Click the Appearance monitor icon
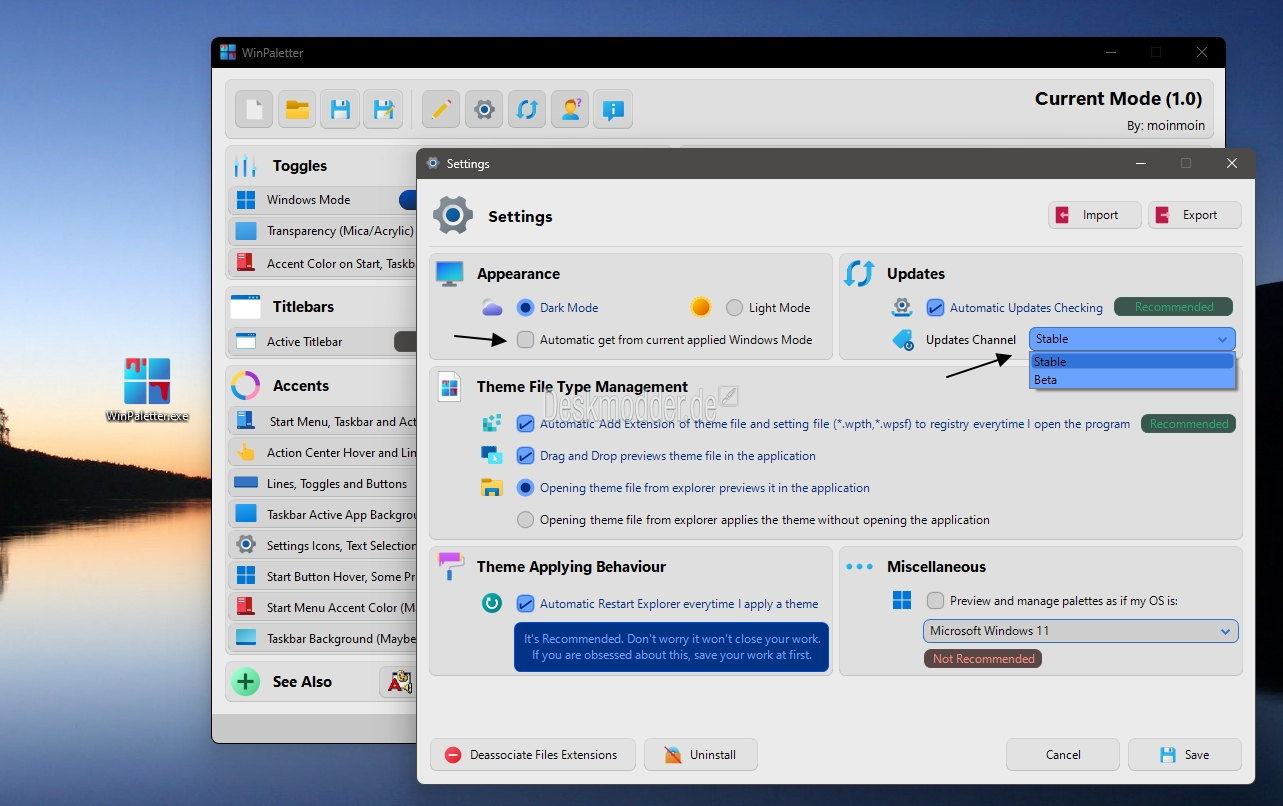 pyautogui.click(x=451, y=273)
